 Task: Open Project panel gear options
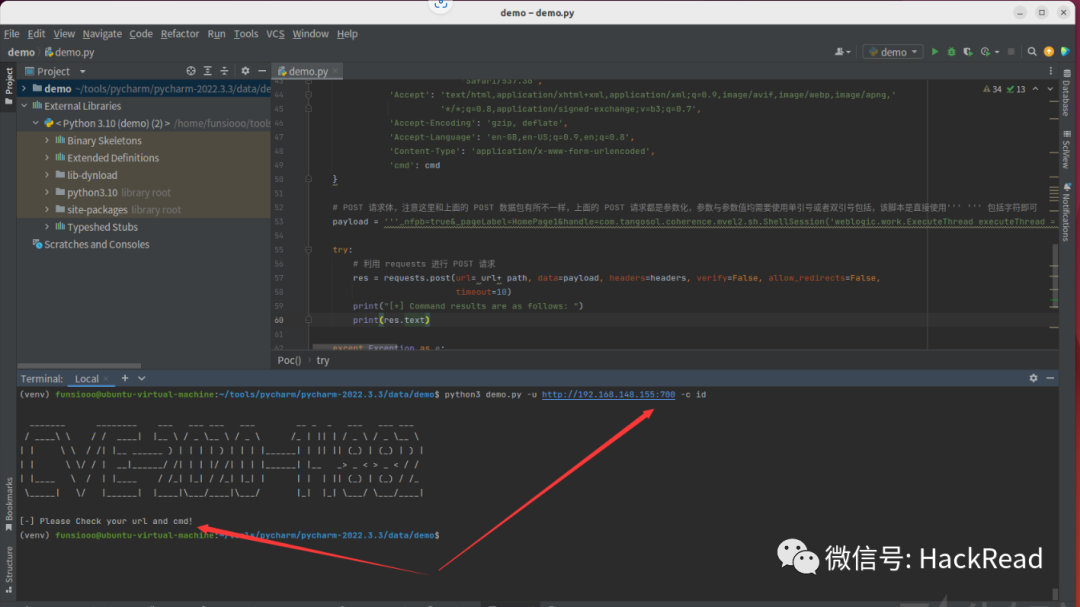(245, 71)
